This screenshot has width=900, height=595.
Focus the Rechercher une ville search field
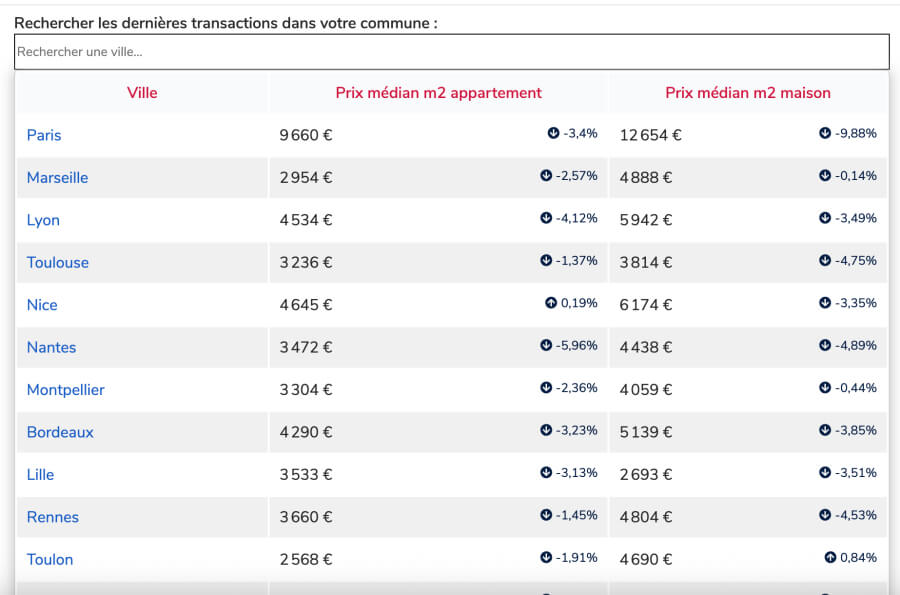452,52
